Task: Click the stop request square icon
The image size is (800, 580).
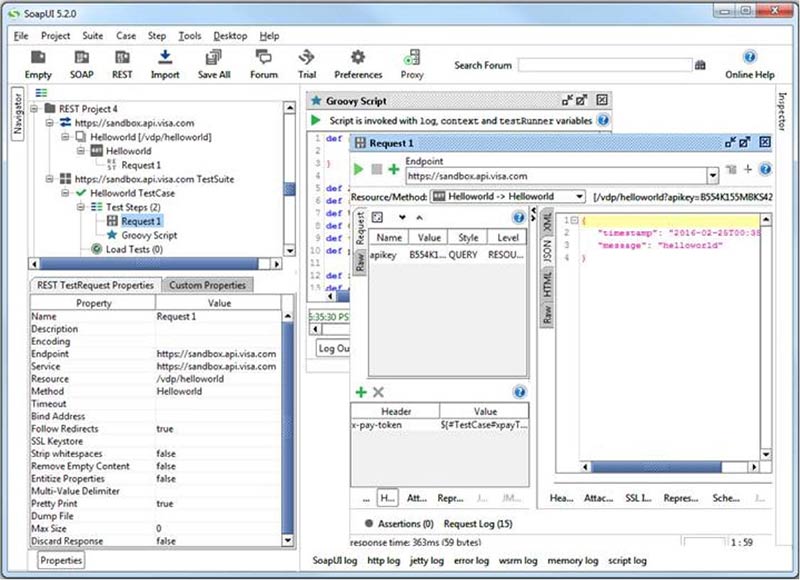Action: (x=377, y=169)
